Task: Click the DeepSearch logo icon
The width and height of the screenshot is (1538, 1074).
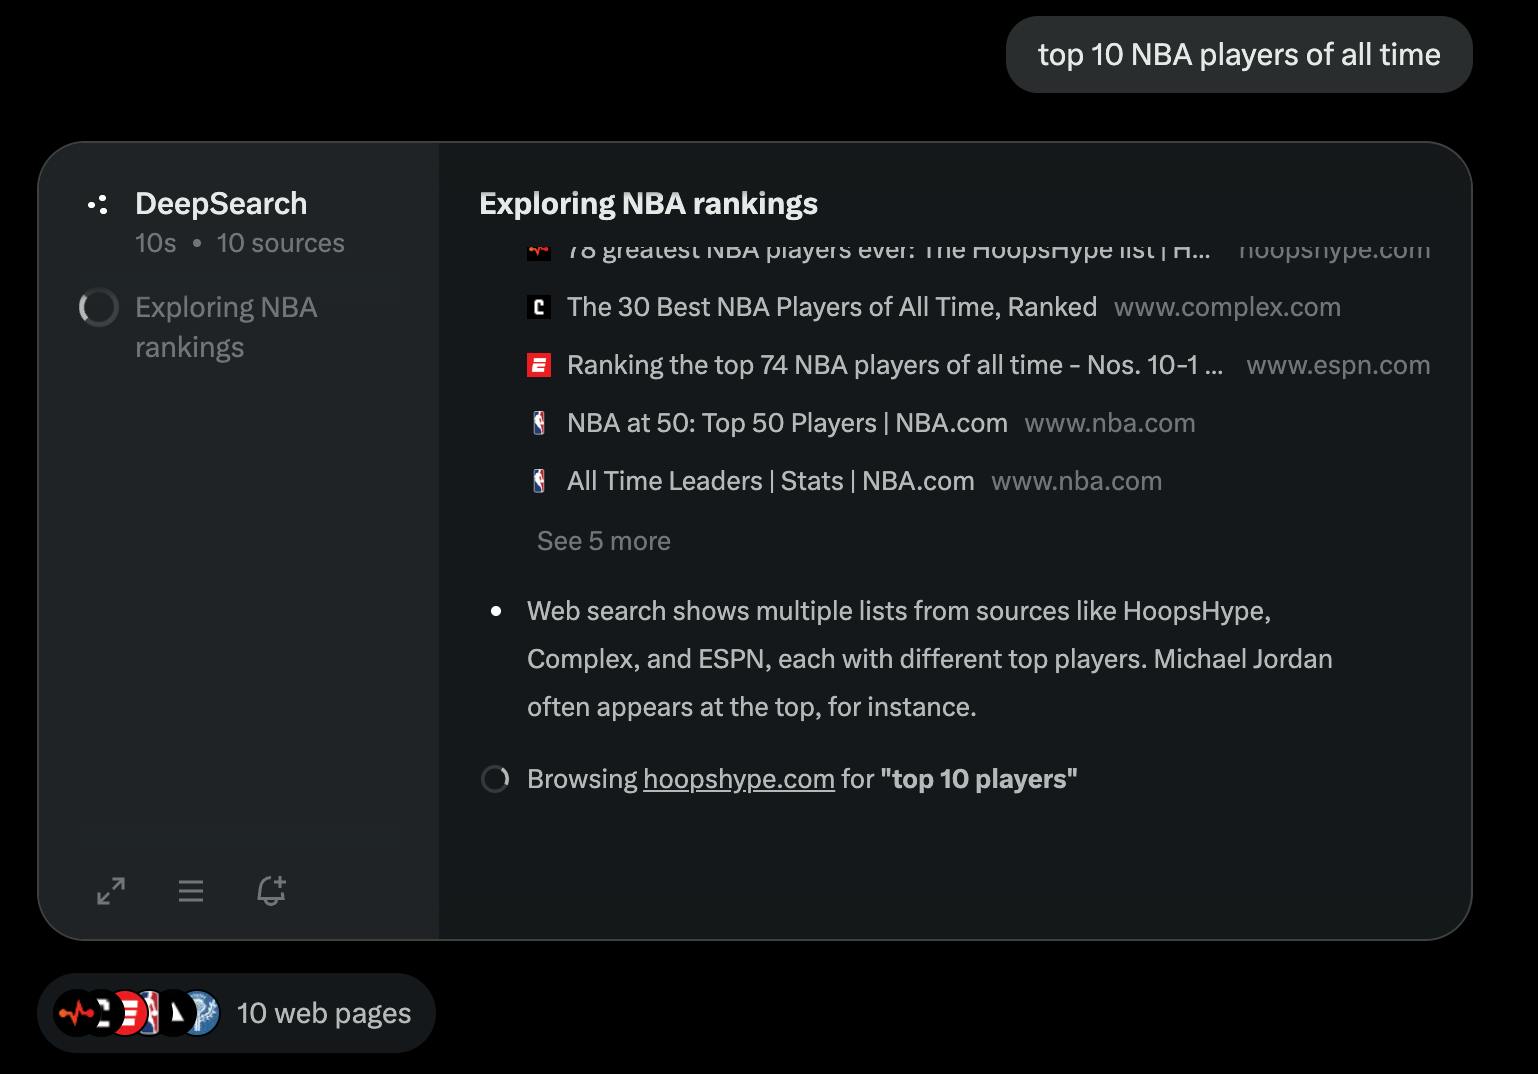Action: tap(98, 205)
